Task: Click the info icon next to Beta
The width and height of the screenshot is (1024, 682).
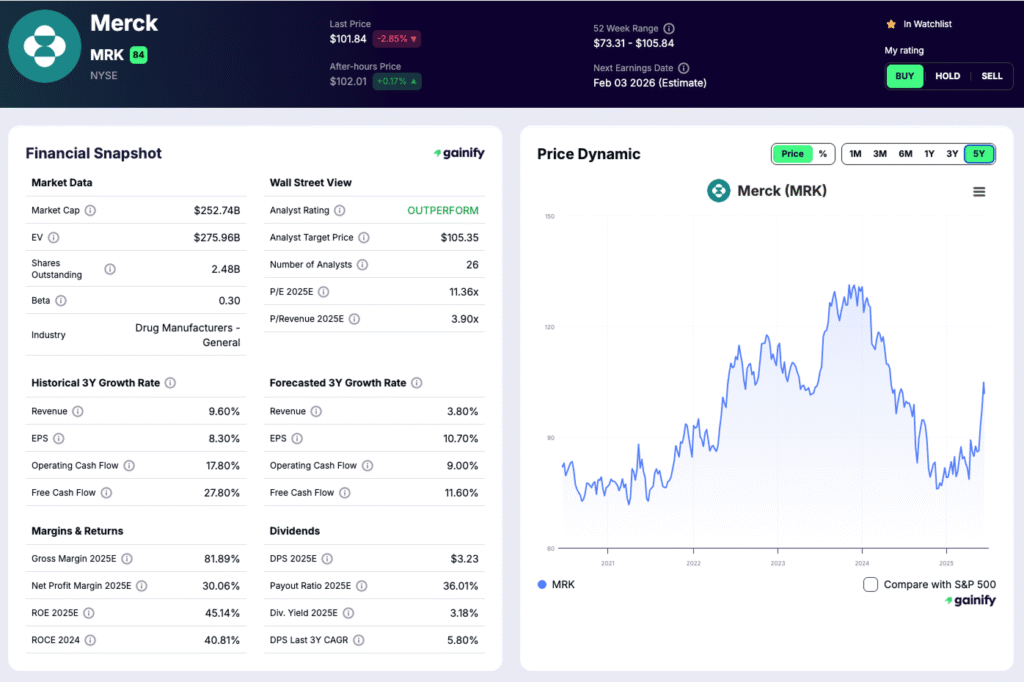Action: point(63,301)
